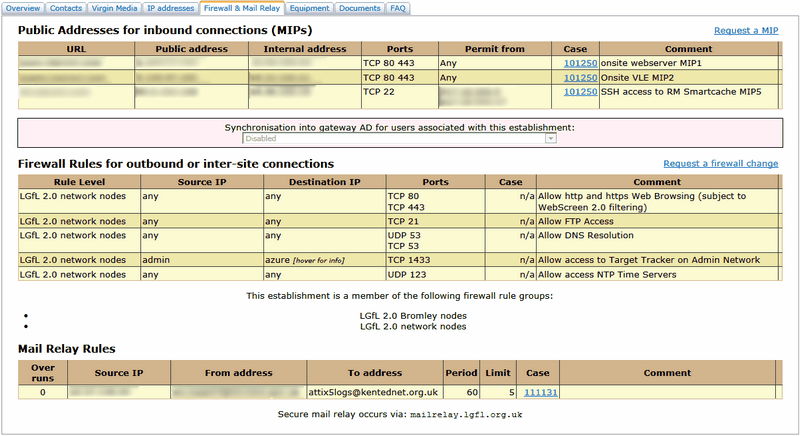Viewport: 800px width, 436px height.
Task: Click the UDP 123 ports cell
Action: [x=435, y=274]
